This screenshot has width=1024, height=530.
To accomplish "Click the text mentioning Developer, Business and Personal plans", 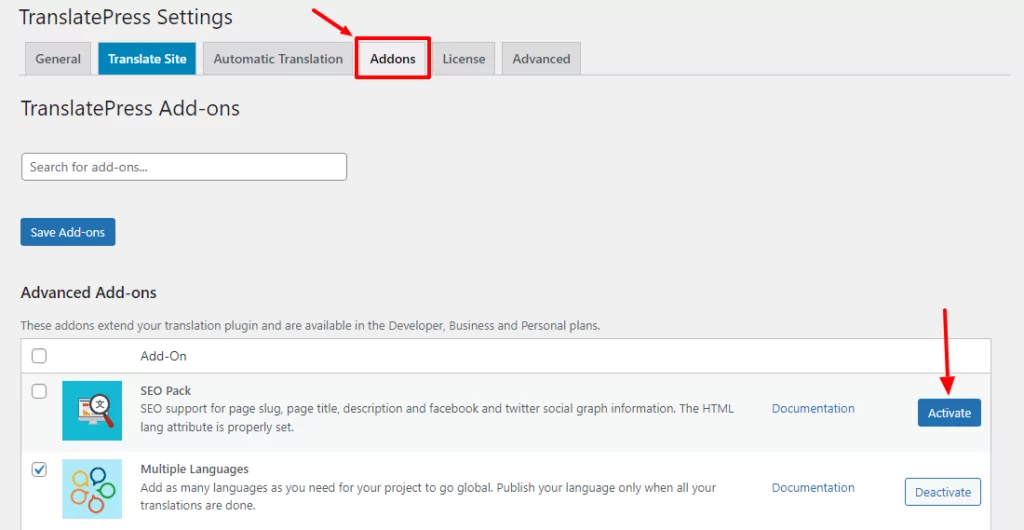I will pyautogui.click(x=310, y=325).
